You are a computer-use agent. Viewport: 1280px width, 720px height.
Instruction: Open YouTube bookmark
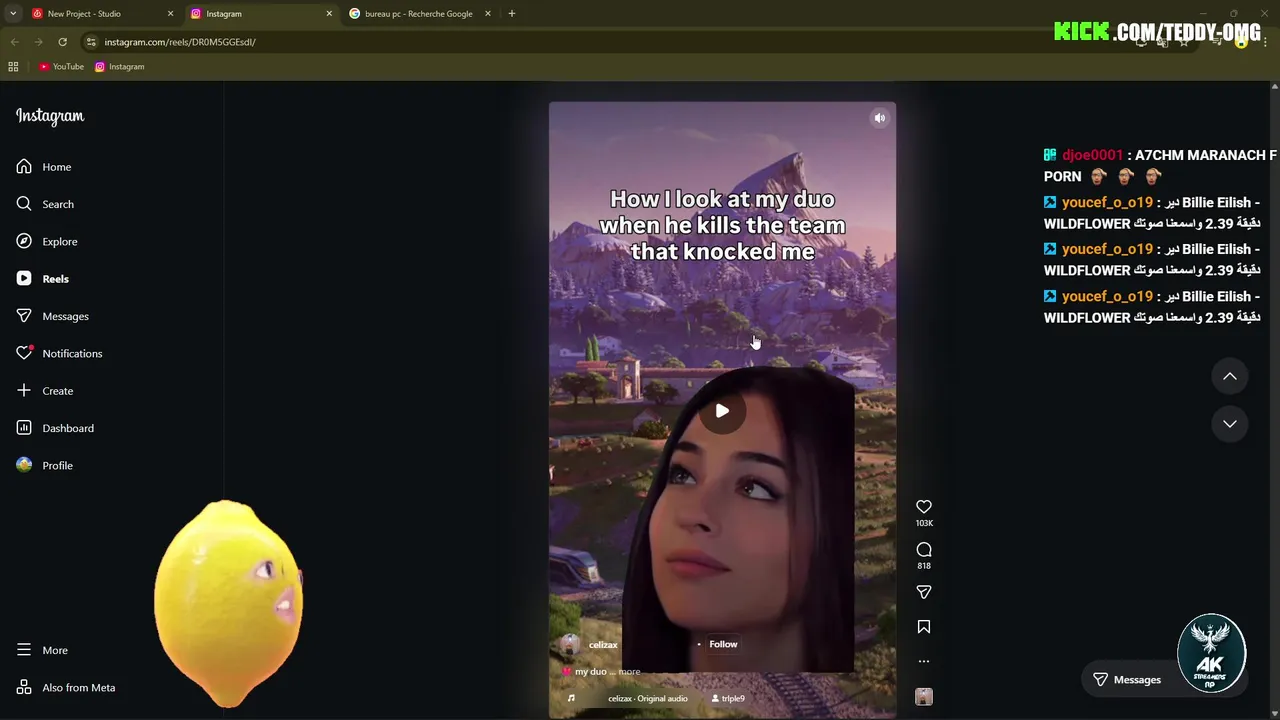click(x=61, y=67)
